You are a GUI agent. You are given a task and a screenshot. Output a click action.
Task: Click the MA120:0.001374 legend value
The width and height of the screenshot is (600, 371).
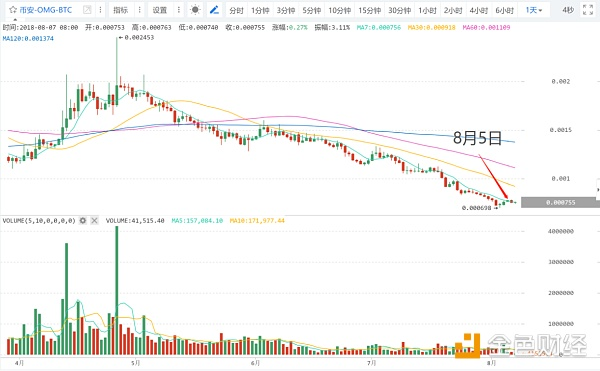pyautogui.click(x=28, y=39)
